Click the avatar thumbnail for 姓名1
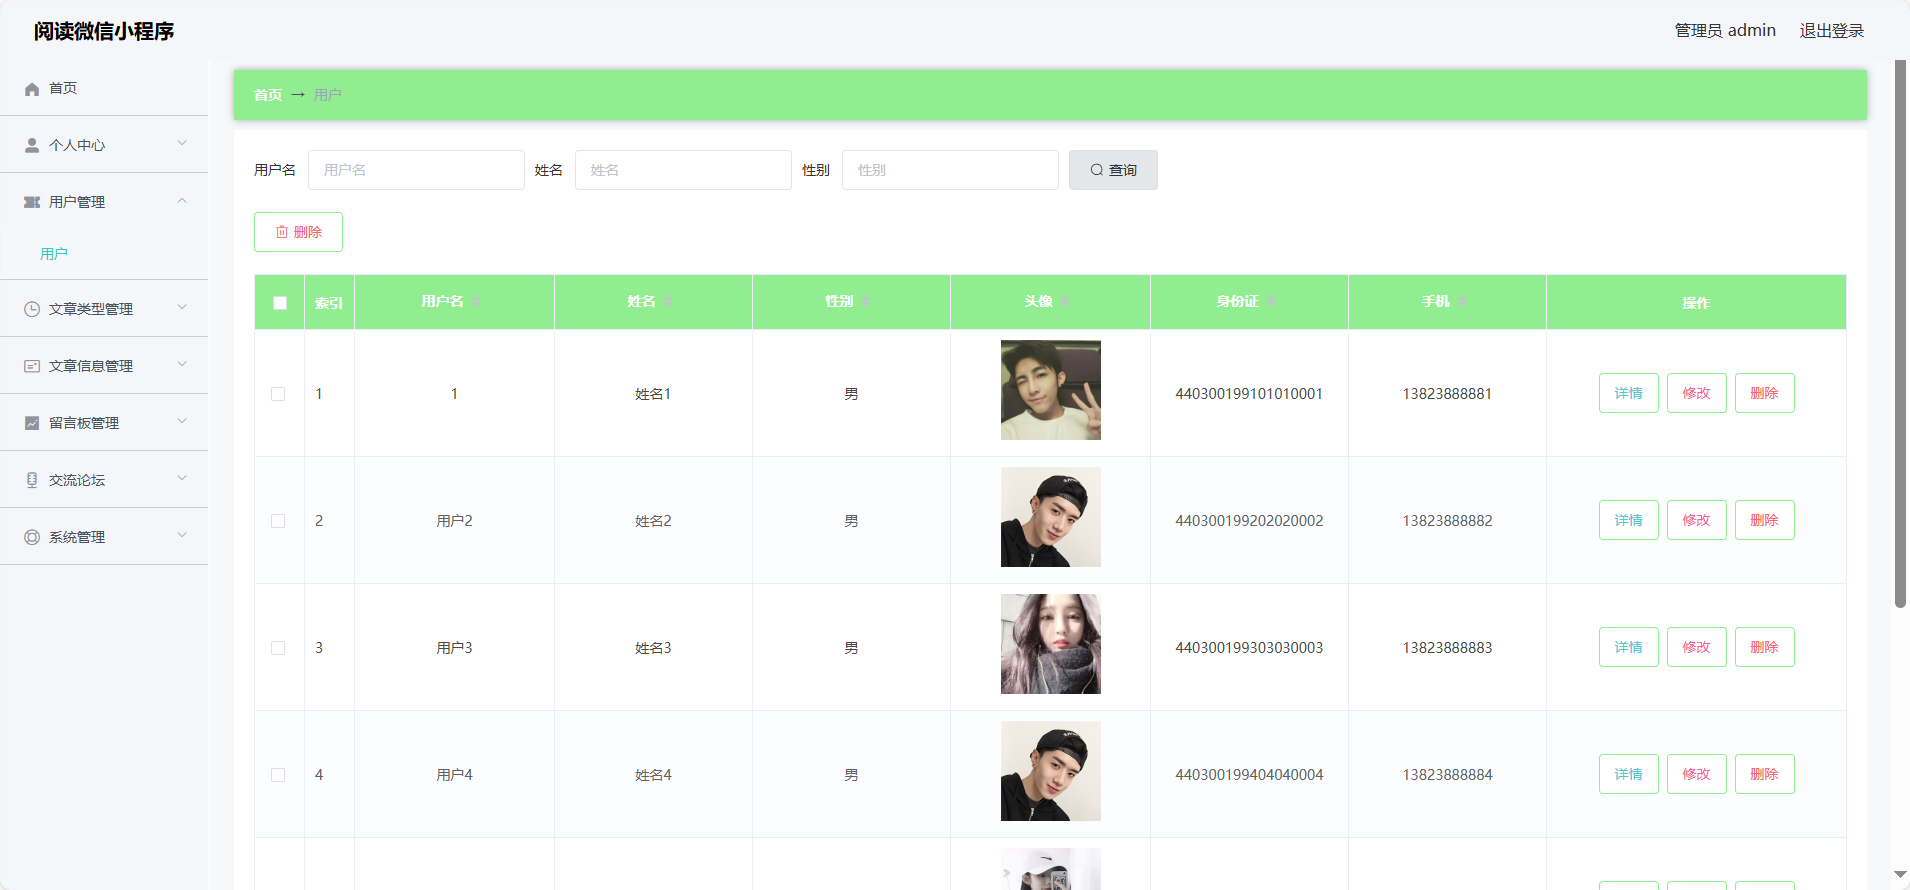1910x890 pixels. tap(1051, 390)
